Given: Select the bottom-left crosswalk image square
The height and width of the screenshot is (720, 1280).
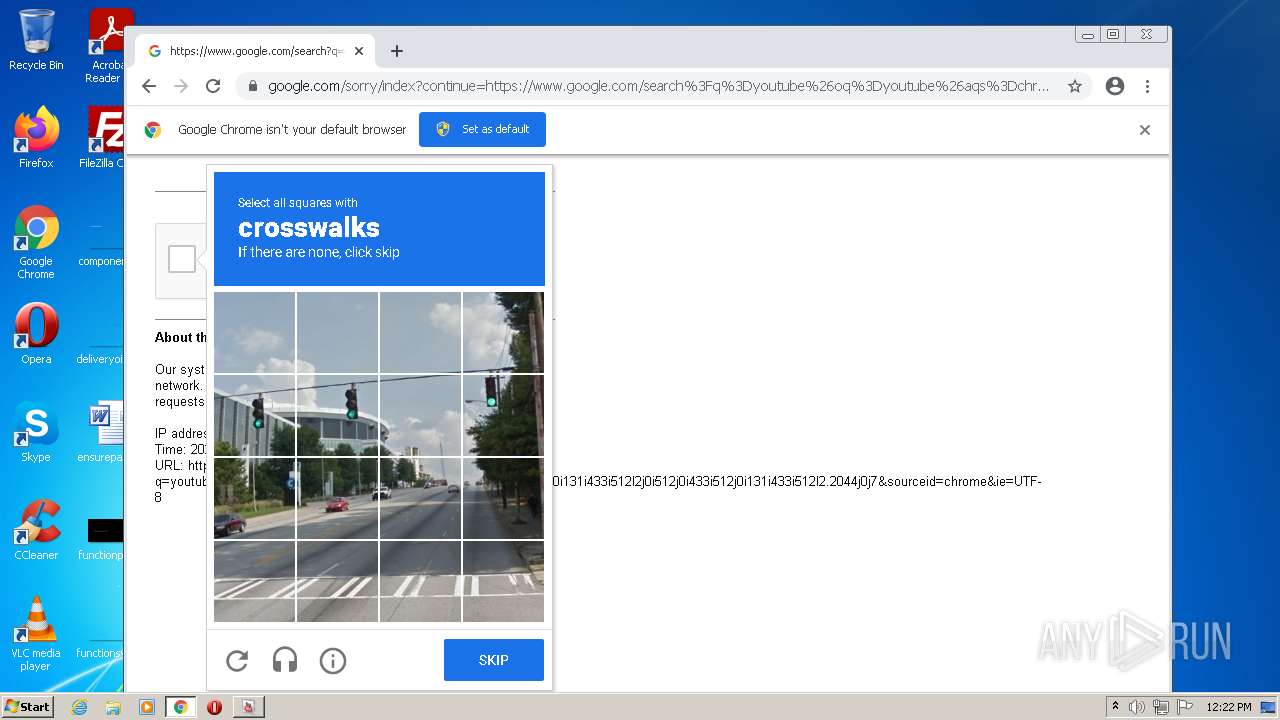Looking at the screenshot, I should tap(255, 581).
